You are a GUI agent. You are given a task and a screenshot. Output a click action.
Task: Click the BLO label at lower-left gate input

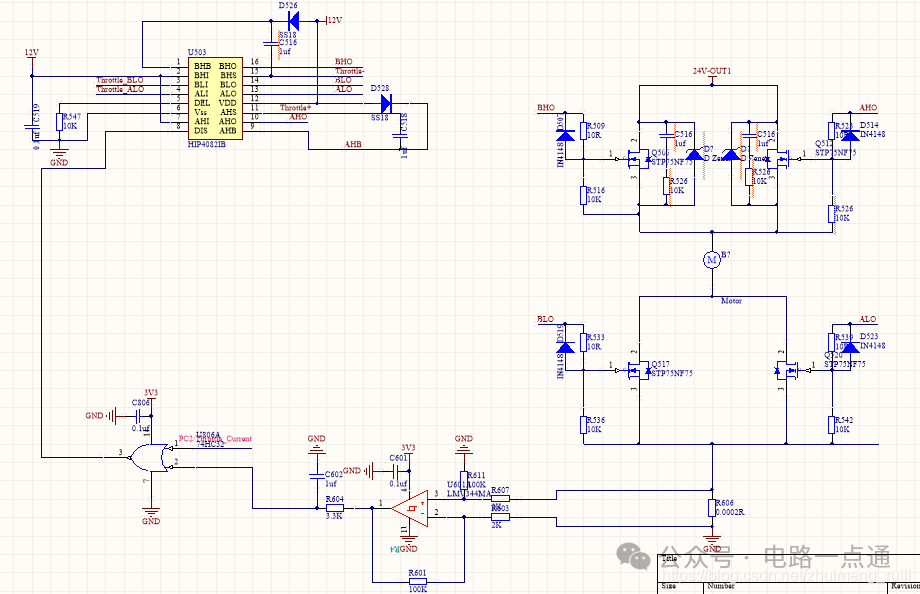546,319
